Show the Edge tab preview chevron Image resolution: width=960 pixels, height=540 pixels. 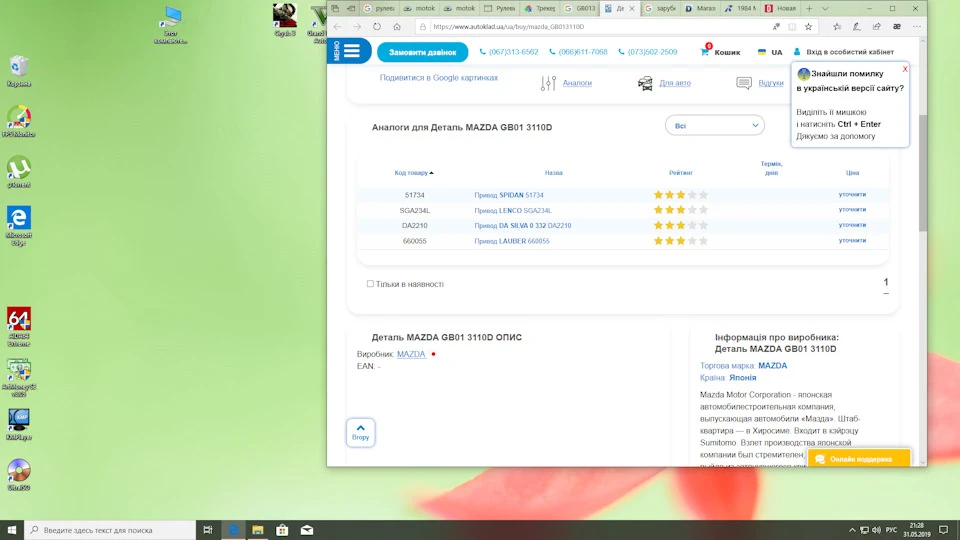tap(825, 9)
